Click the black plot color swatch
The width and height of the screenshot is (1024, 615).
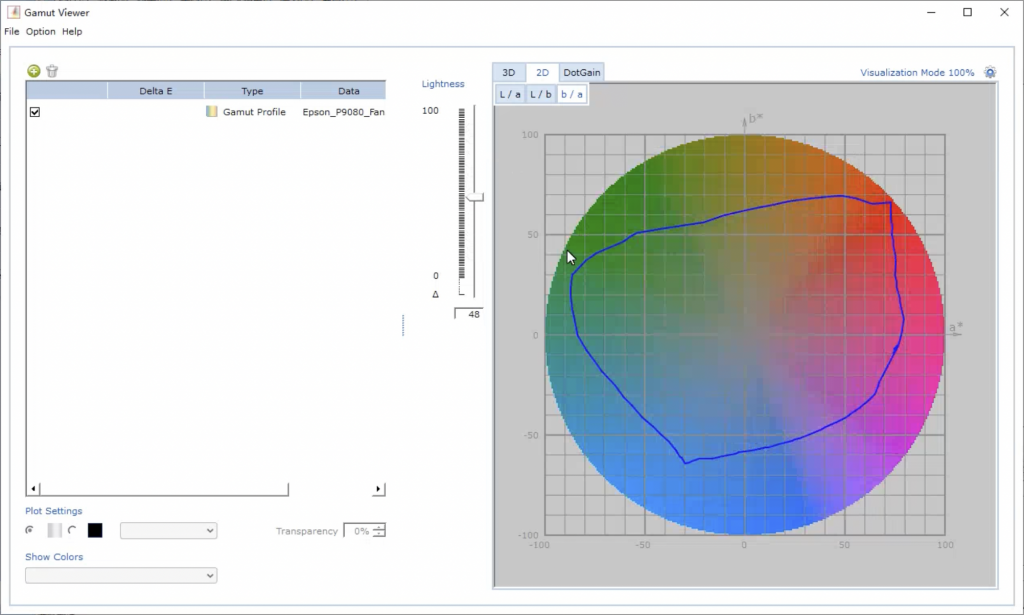tap(95, 530)
